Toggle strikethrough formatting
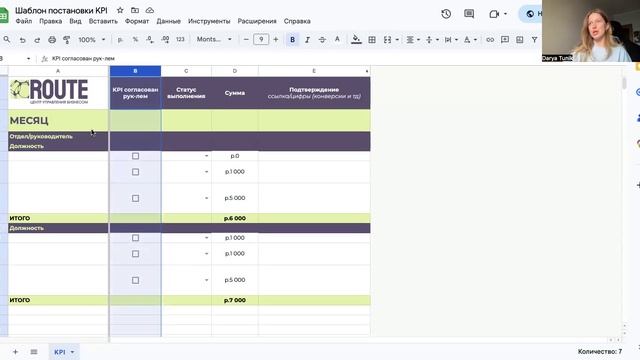 322,40
